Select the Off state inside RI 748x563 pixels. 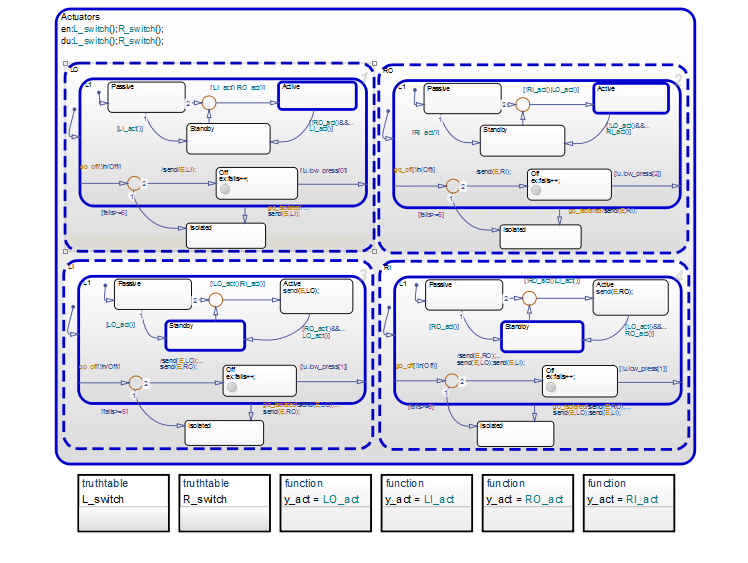pyautogui.click(x=580, y=381)
